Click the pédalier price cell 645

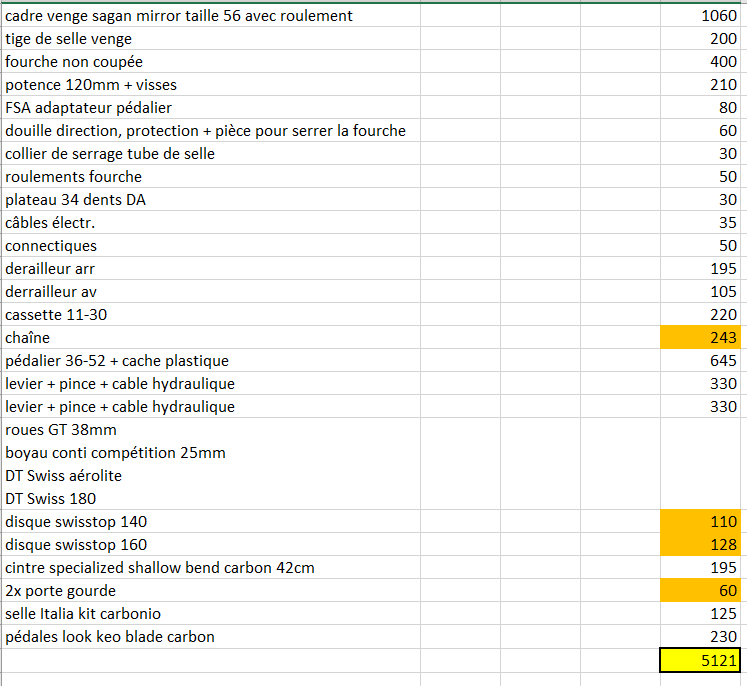coord(700,361)
